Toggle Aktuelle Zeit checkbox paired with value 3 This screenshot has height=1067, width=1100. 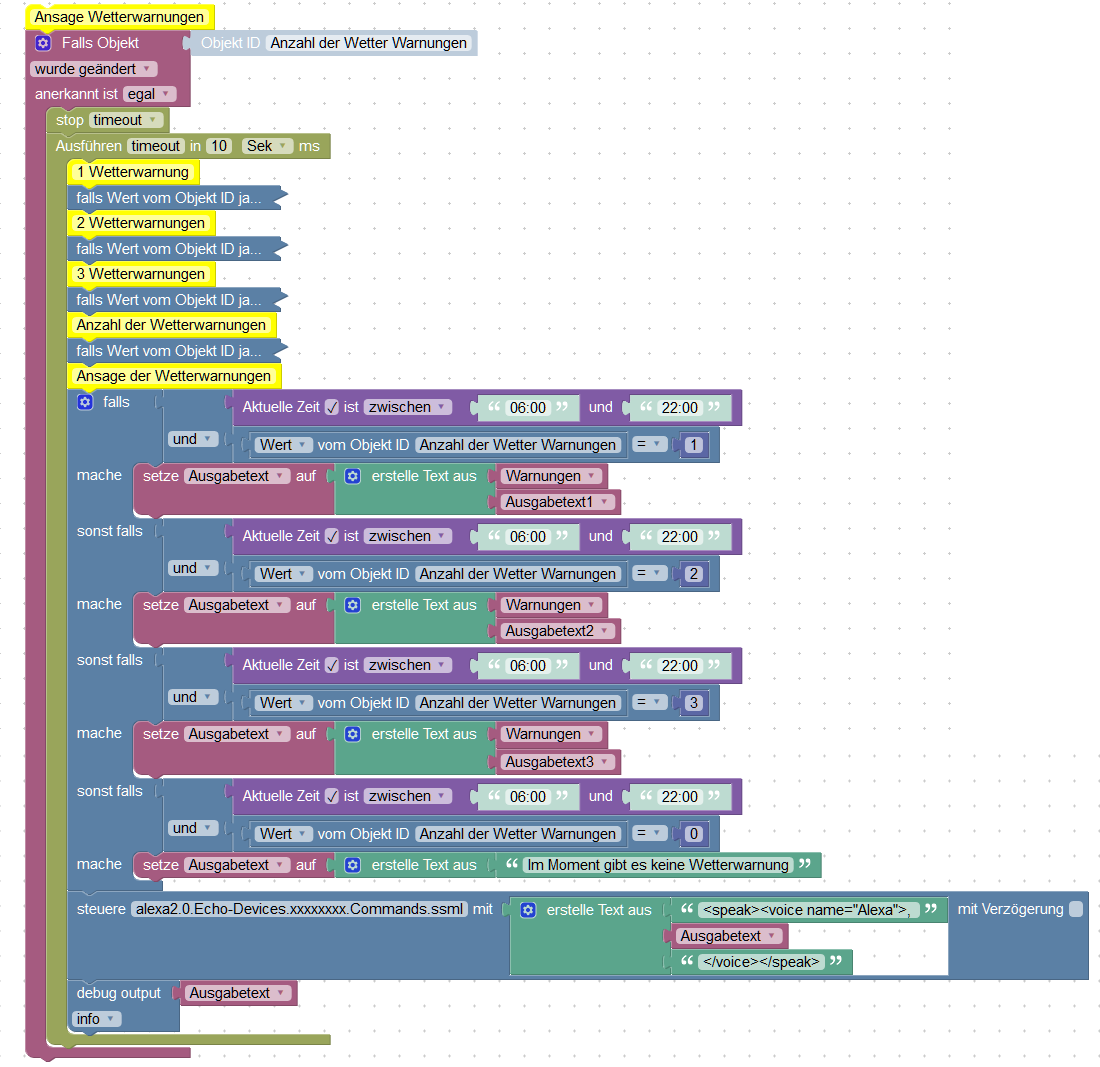click(332, 666)
